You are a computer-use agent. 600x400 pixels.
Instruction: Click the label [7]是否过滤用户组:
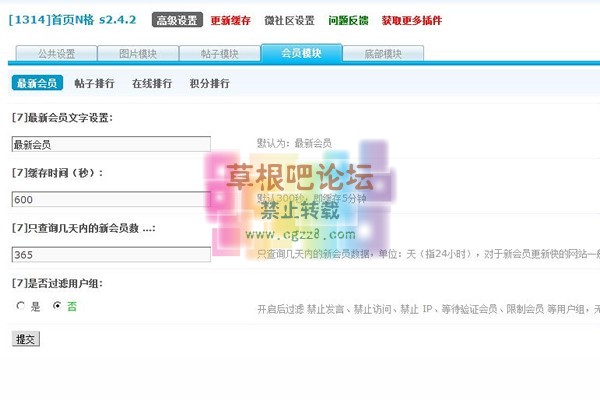[x=57, y=284]
